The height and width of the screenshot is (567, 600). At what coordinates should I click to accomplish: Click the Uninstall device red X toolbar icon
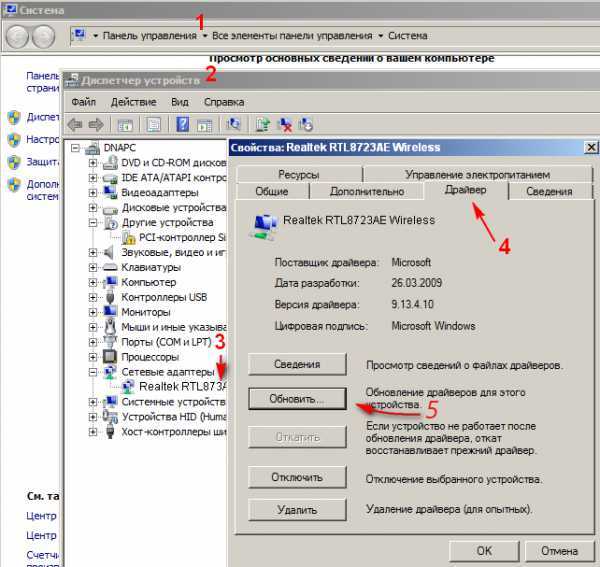click(285, 125)
